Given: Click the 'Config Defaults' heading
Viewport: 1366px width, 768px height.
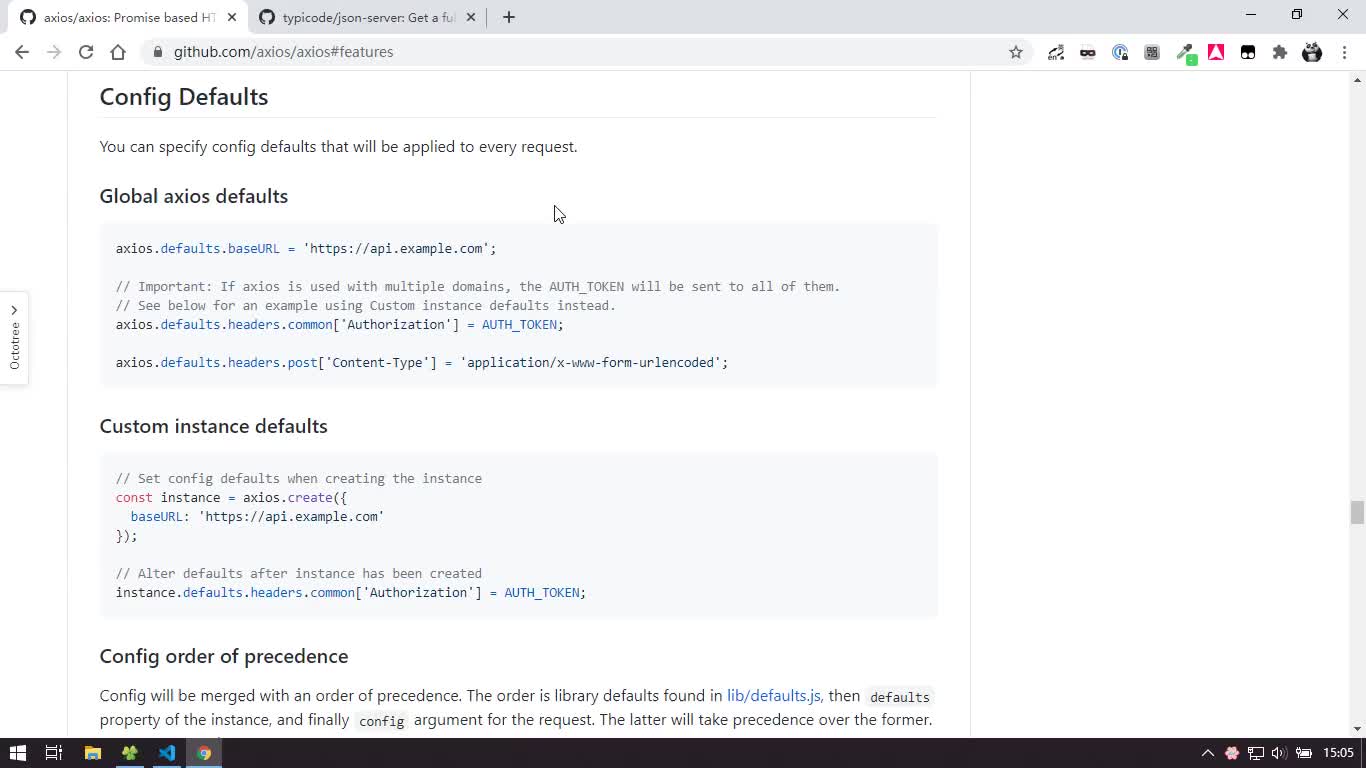Looking at the screenshot, I should point(184,97).
